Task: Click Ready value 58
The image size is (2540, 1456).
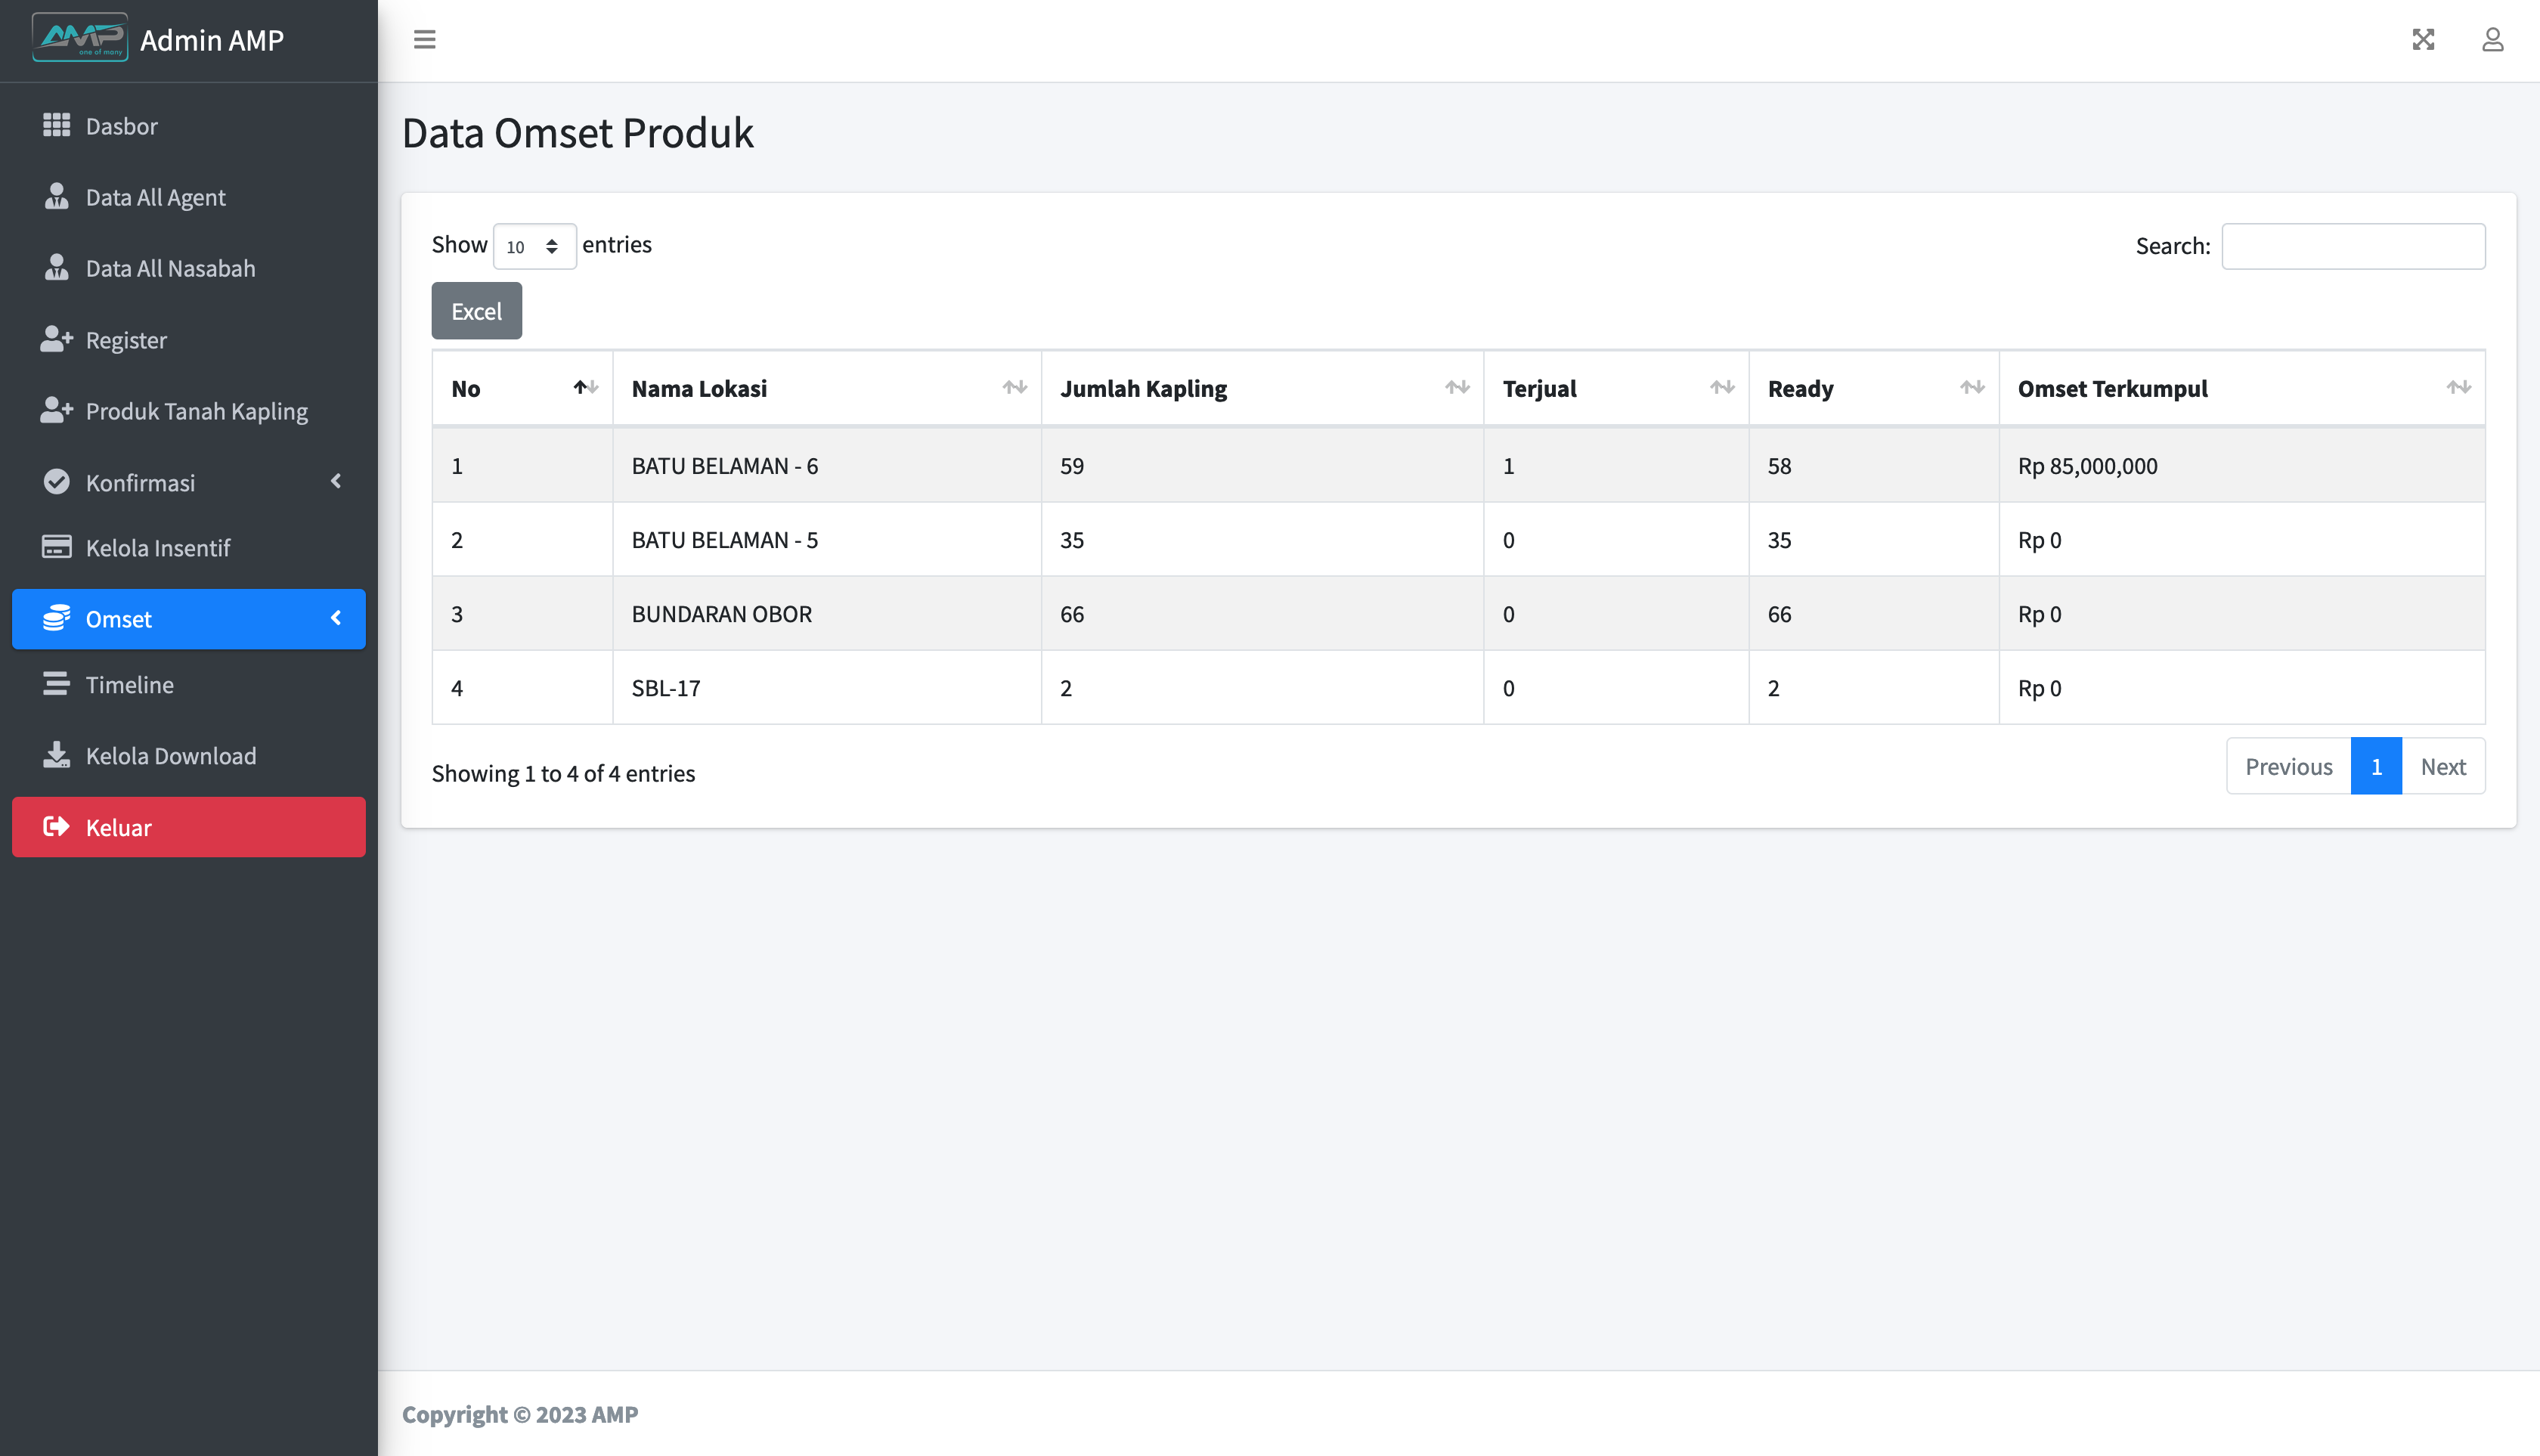Action: click(1779, 466)
